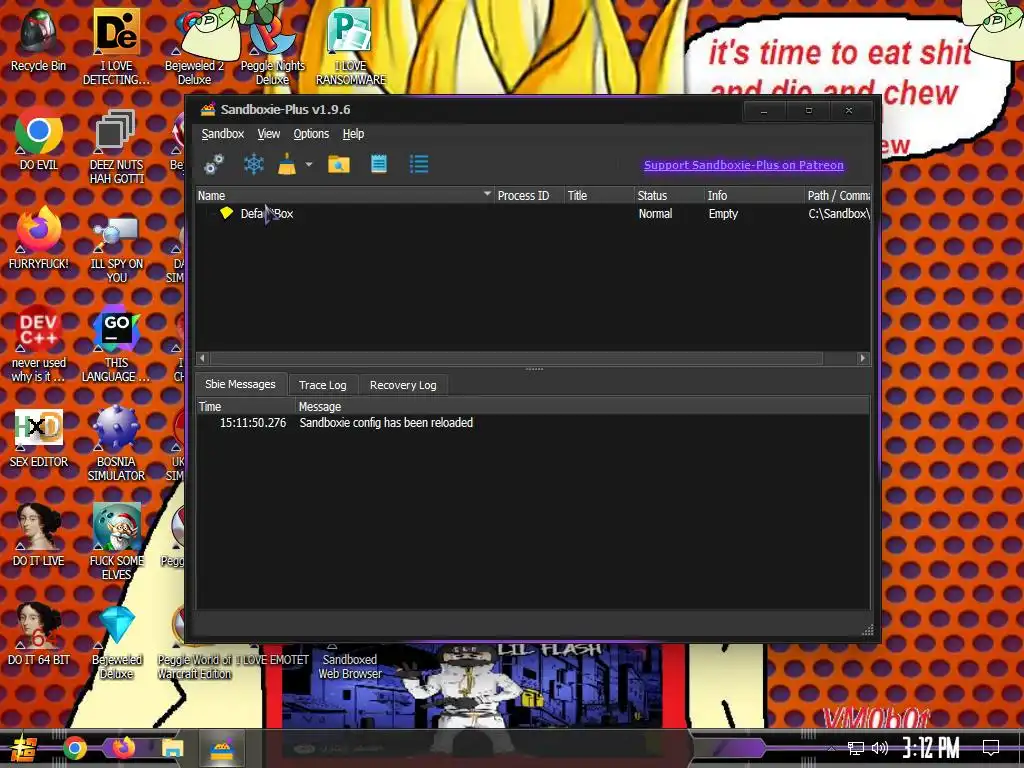Select the HxD editor desktop shortcut

point(39,438)
